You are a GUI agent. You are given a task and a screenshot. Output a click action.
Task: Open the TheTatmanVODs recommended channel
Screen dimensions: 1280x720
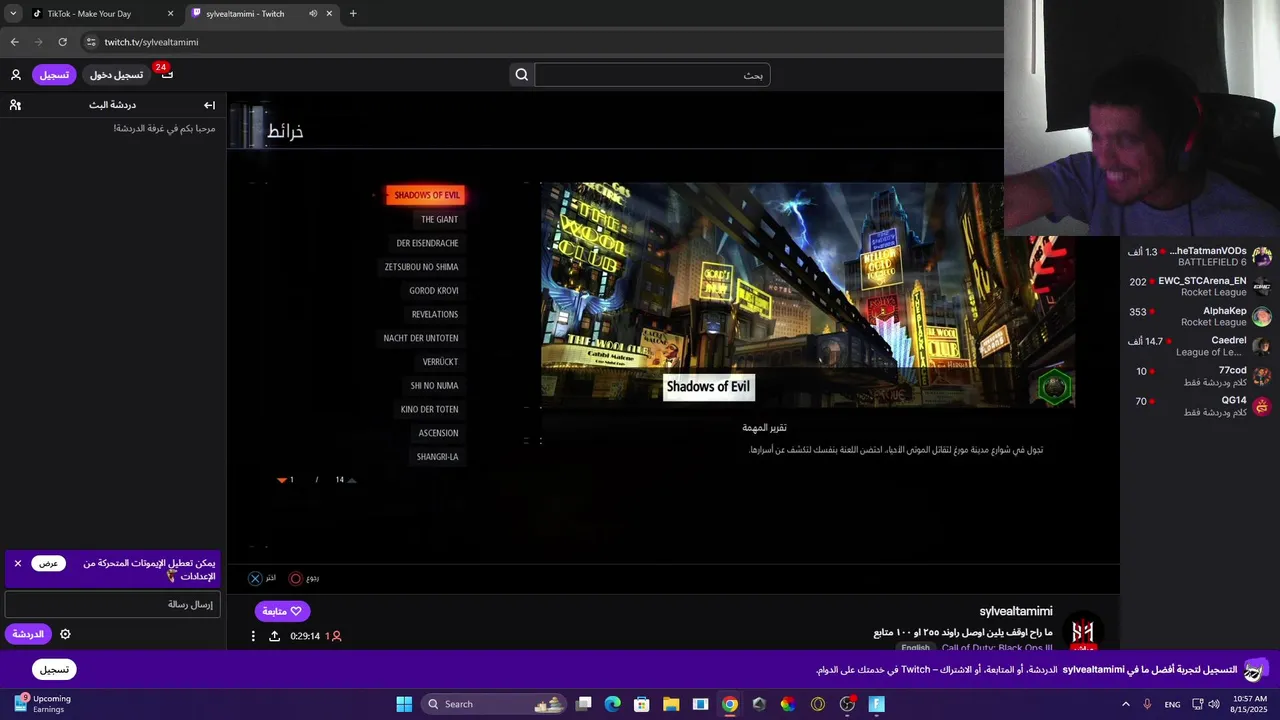(1198, 257)
